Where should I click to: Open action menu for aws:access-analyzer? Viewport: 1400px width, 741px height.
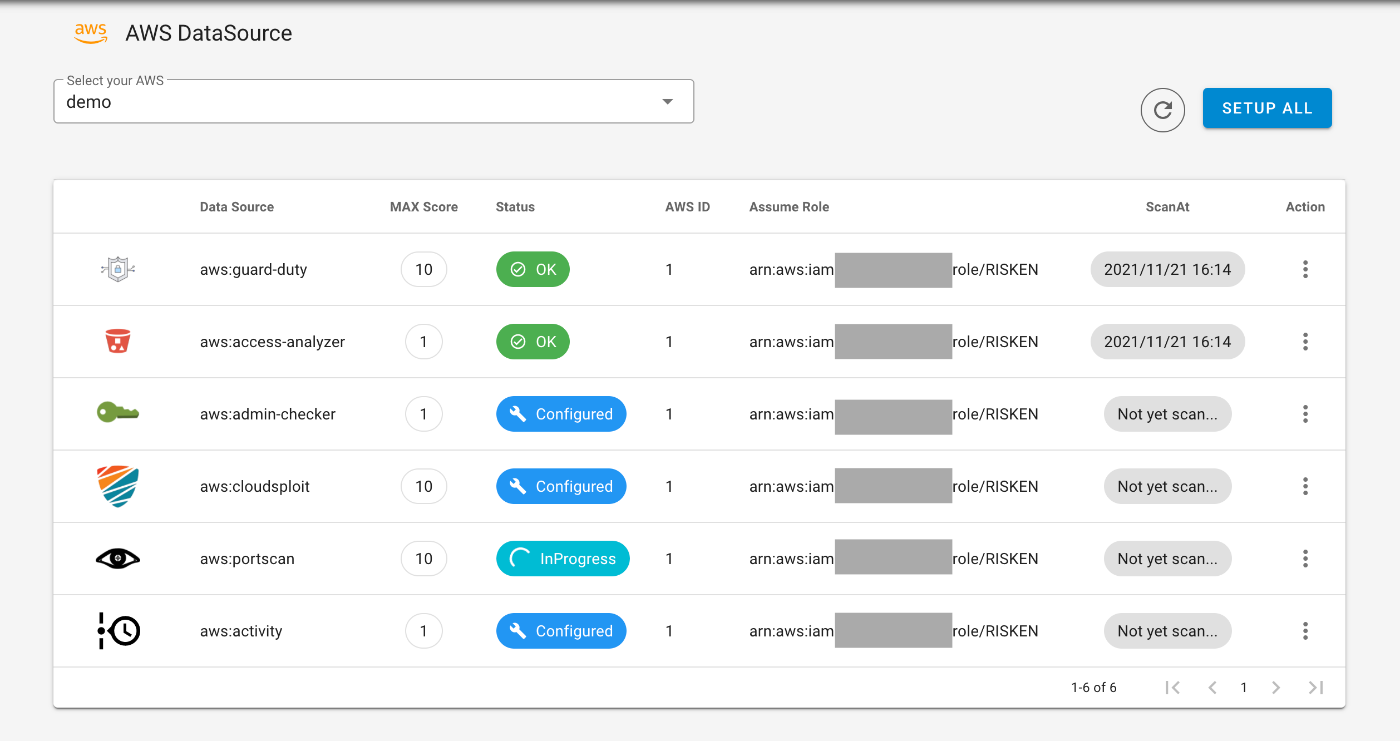pyautogui.click(x=1305, y=342)
